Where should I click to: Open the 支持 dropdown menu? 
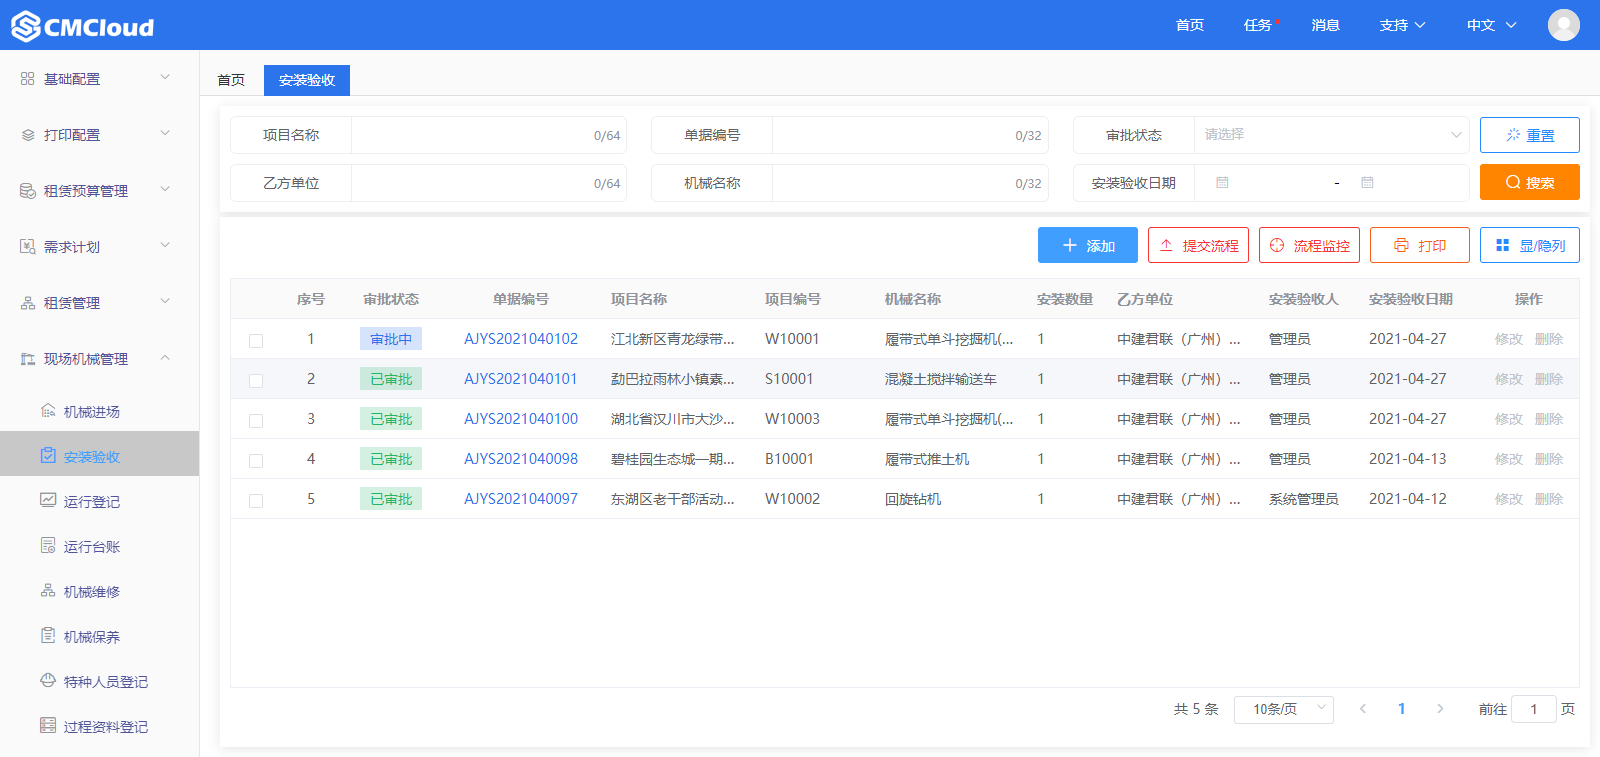pos(1402,25)
